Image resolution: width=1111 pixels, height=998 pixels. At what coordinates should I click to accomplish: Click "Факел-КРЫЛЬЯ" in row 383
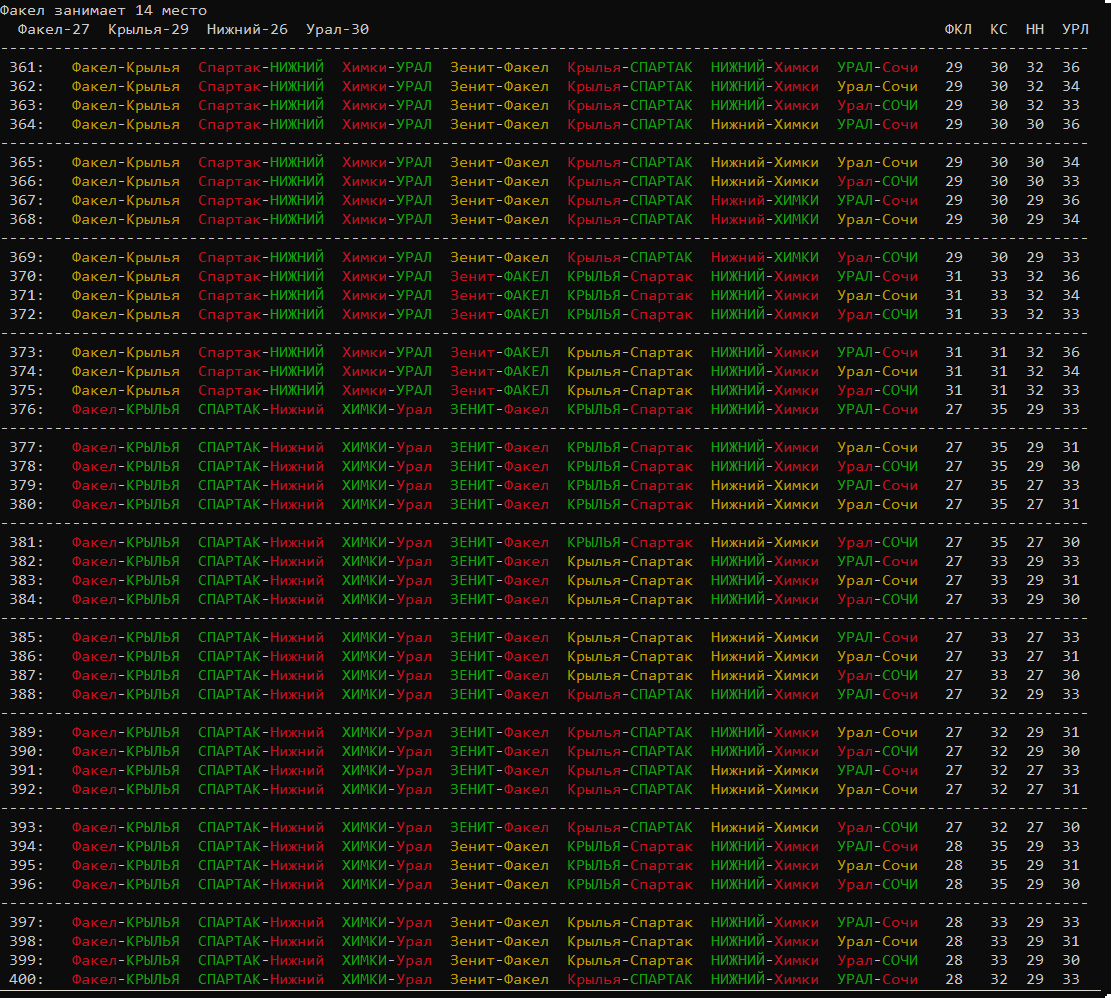pos(125,581)
